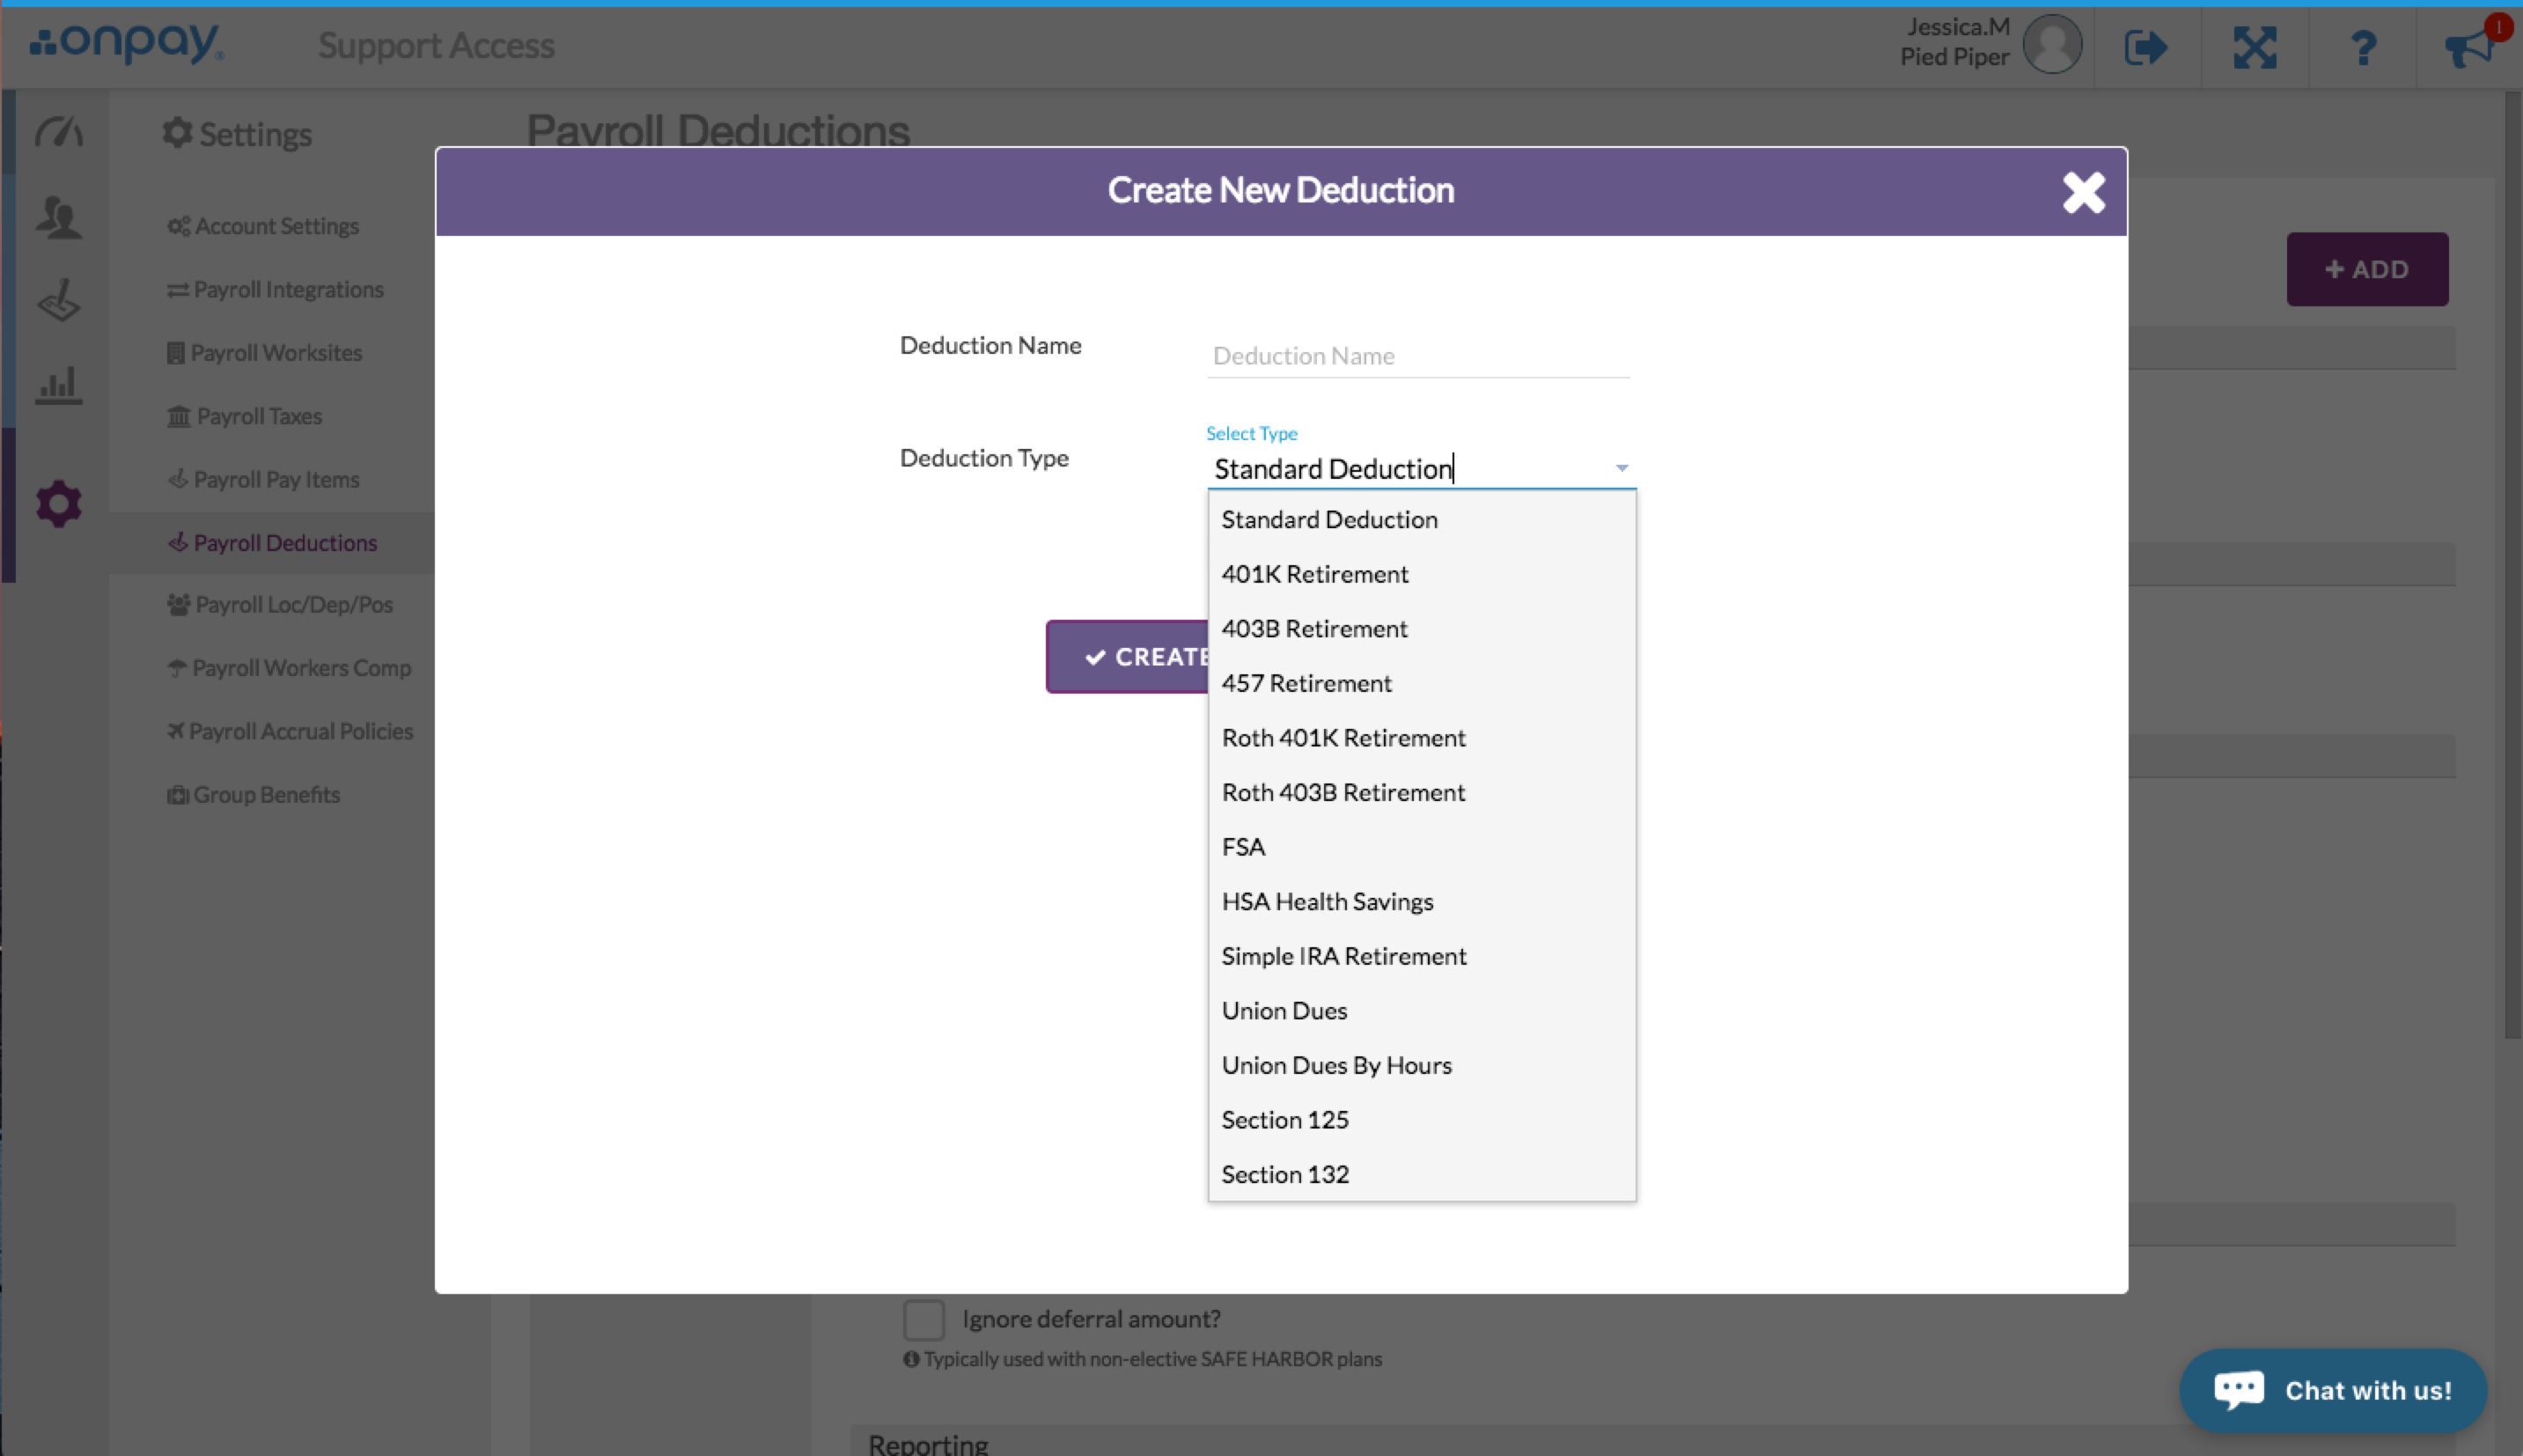Open Payroll Workers Comp link
Screen dimensions: 2523x1456
(289, 668)
